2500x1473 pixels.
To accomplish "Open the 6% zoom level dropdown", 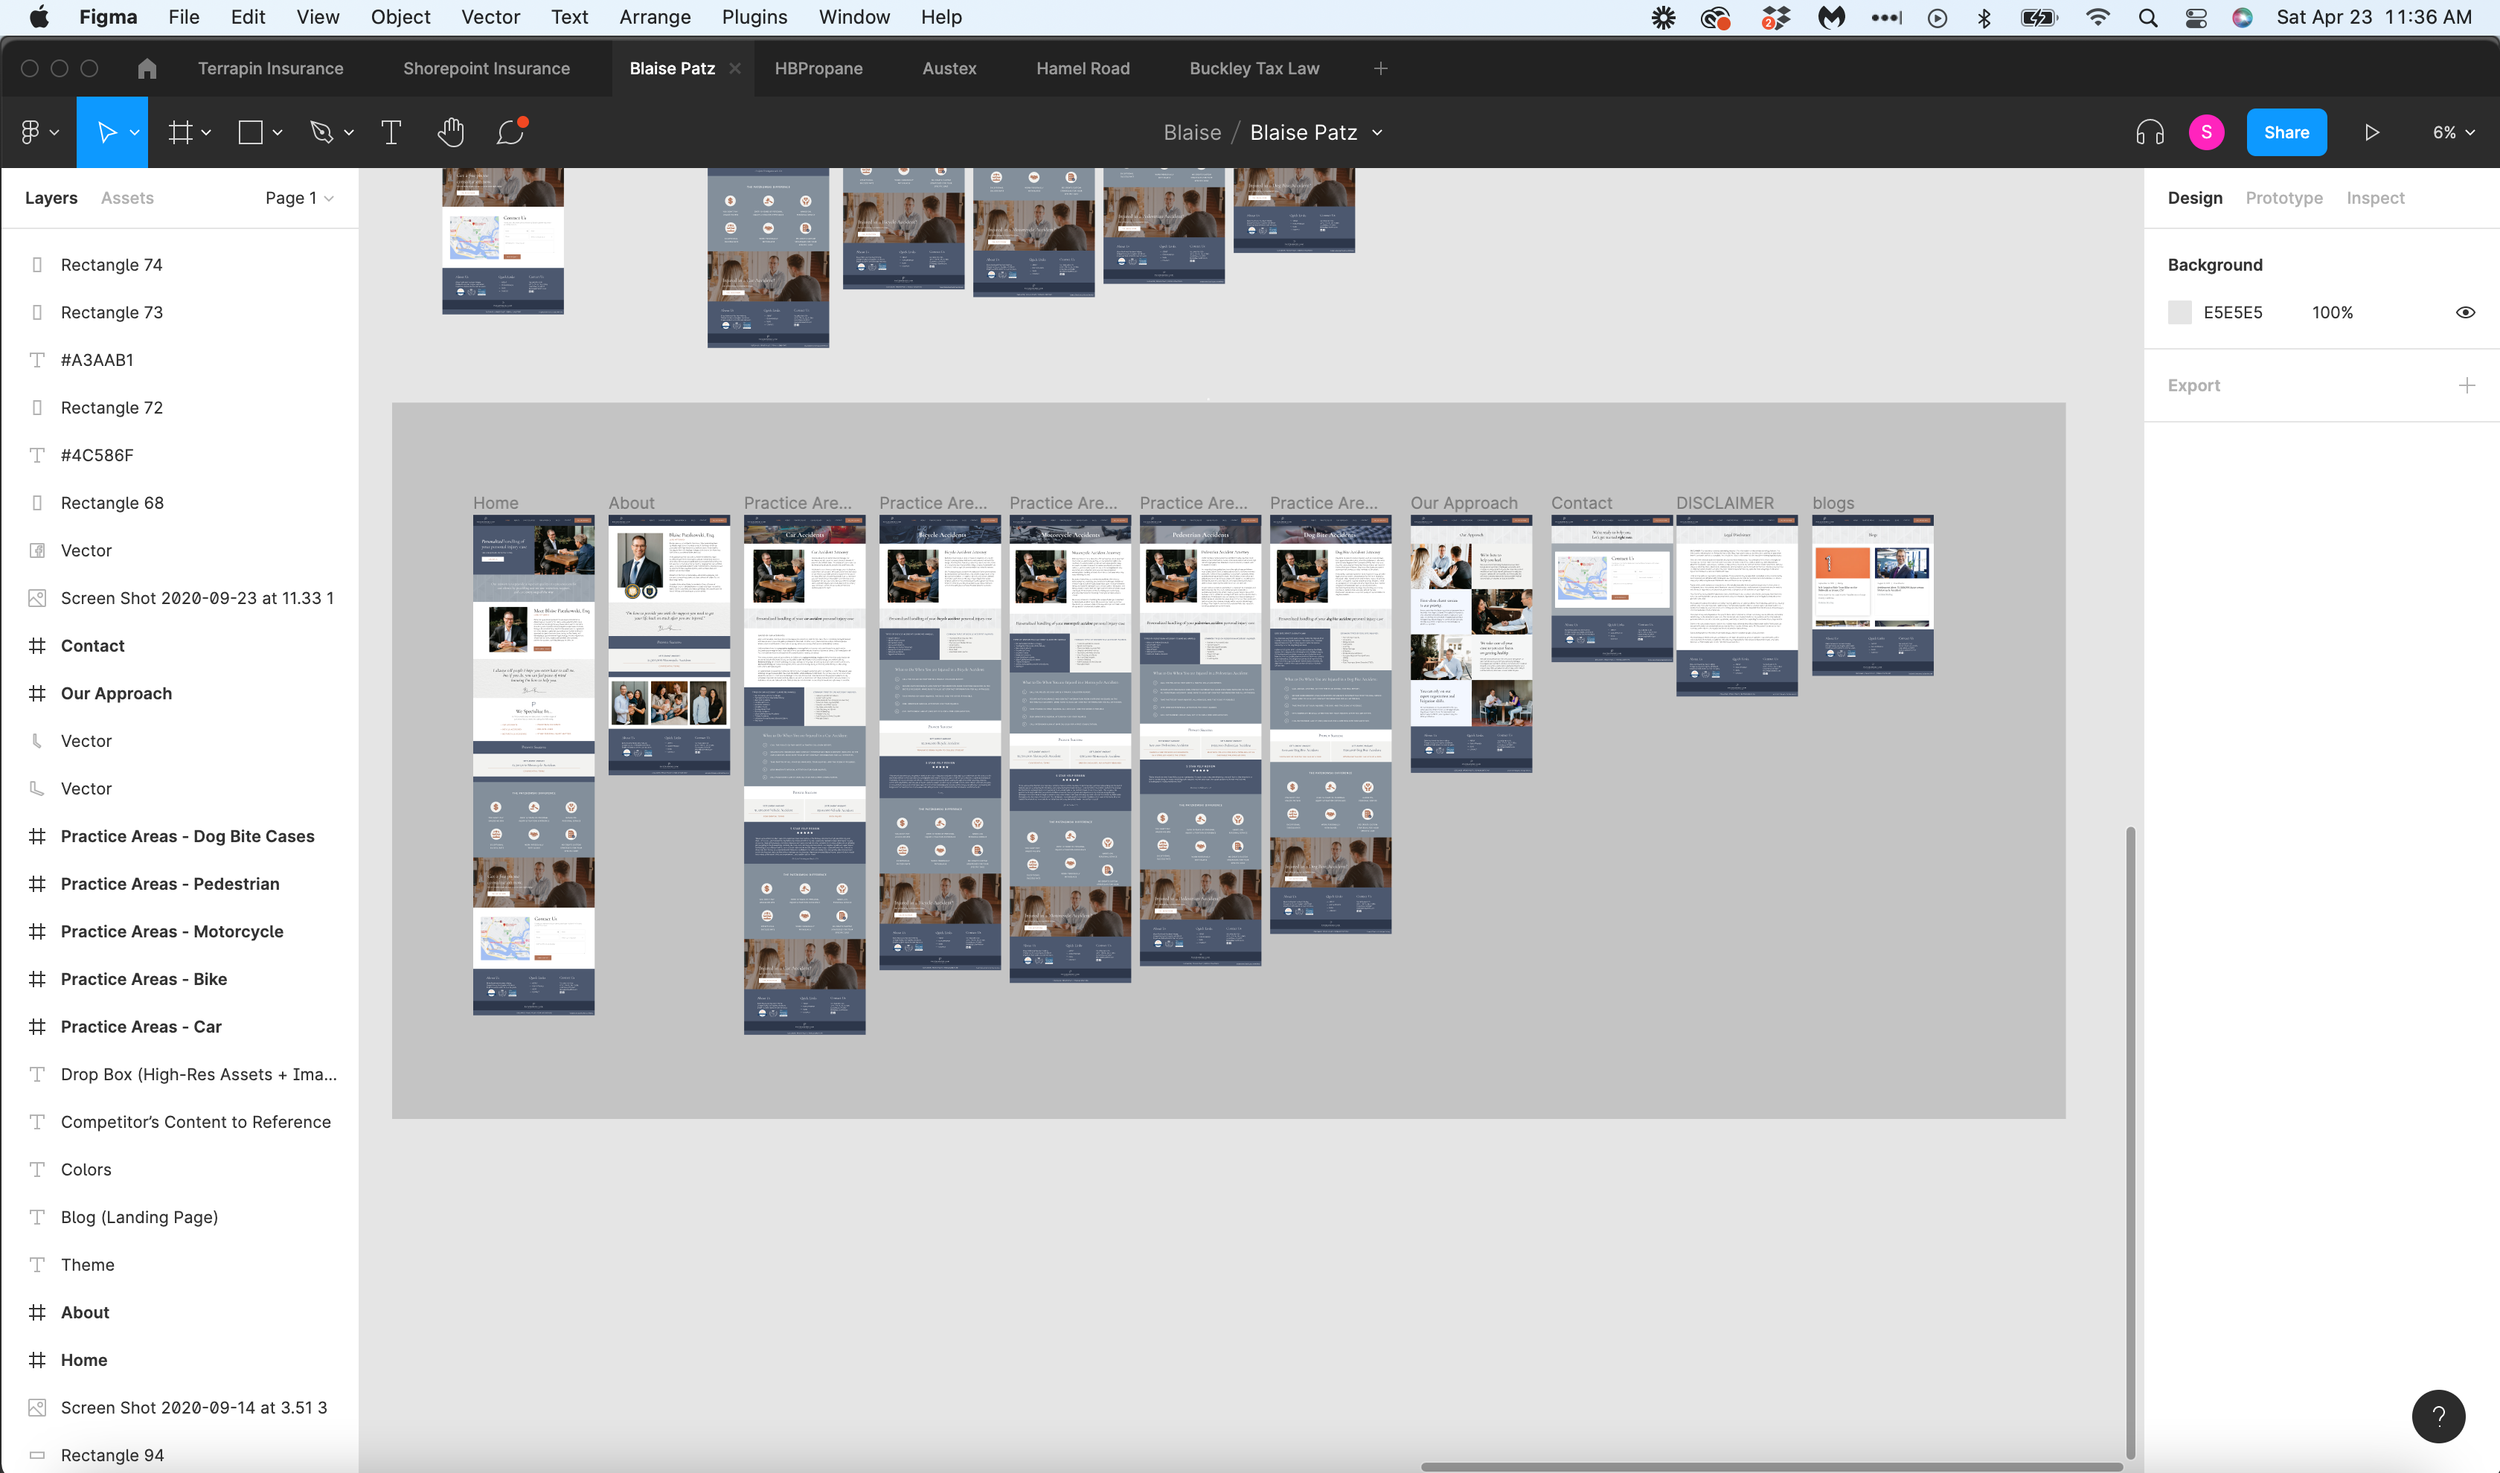I will point(2453,132).
